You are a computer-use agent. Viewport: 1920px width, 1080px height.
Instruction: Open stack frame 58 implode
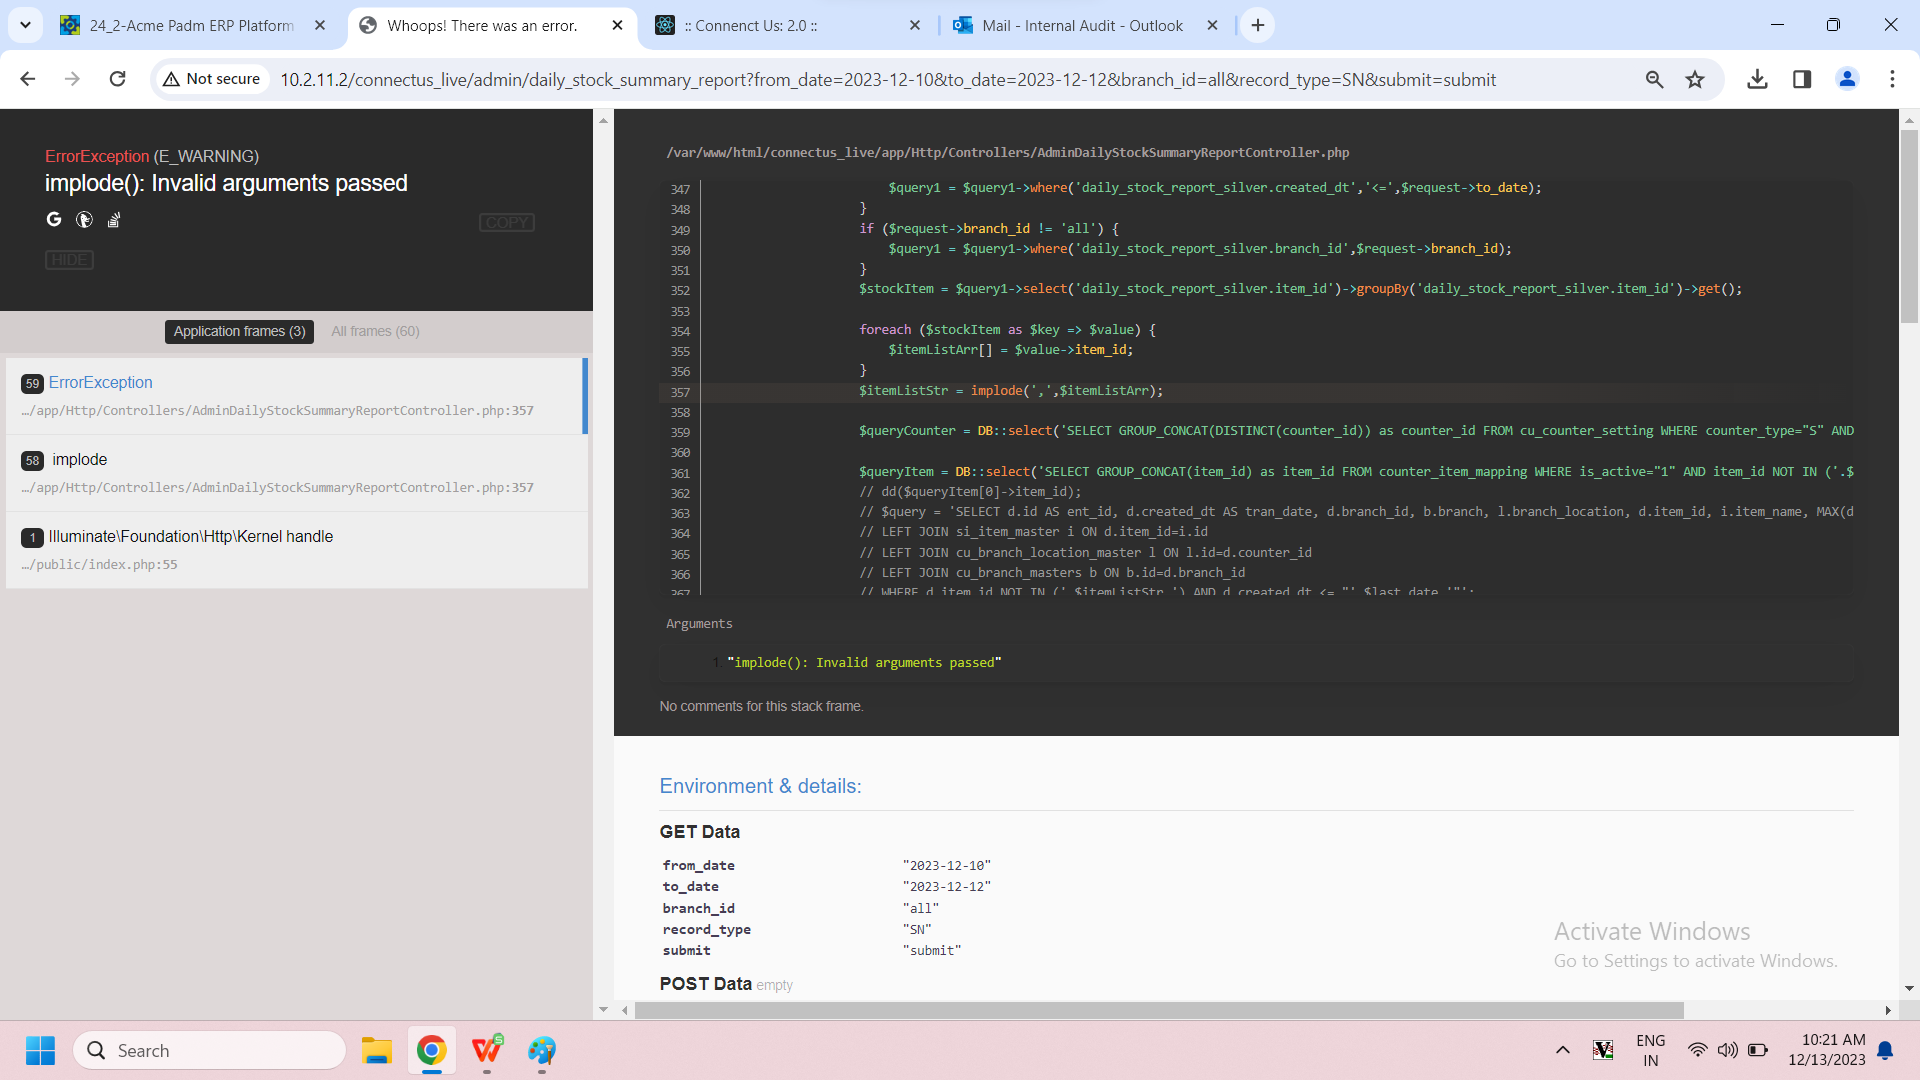click(296, 473)
